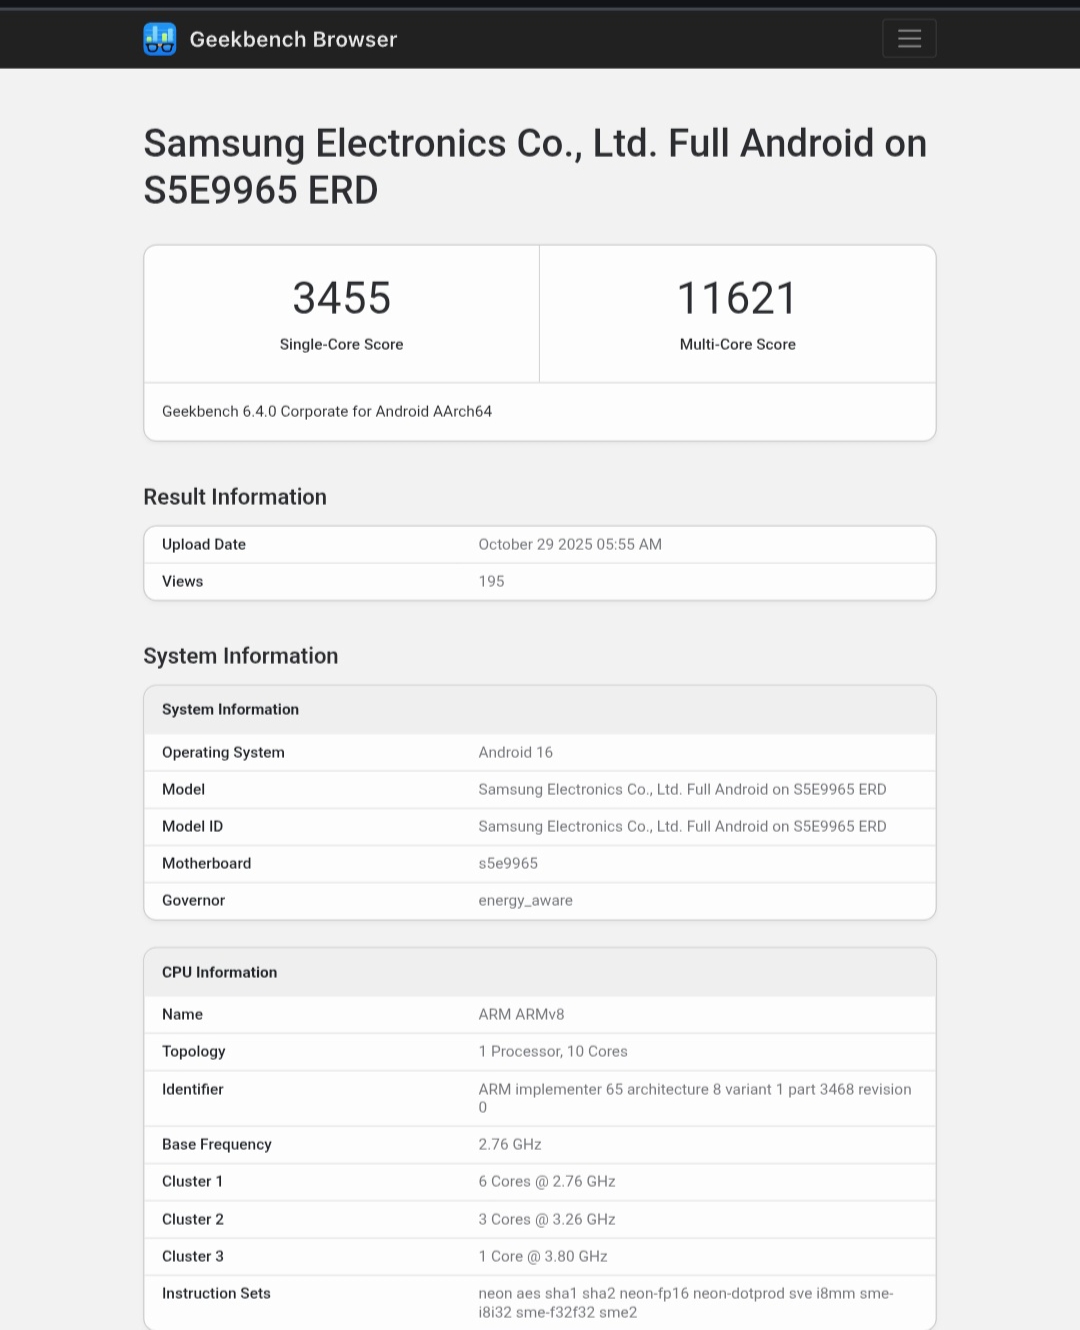Select the 11621 multi-core score
This screenshot has height=1330, width=1080.
tap(737, 298)
